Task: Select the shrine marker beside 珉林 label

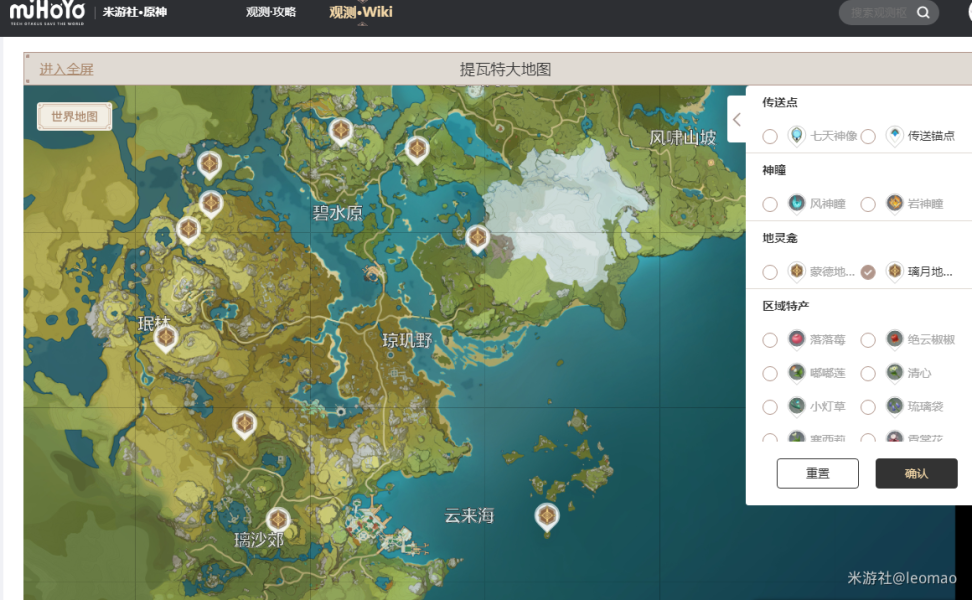Action: (166, 339)
